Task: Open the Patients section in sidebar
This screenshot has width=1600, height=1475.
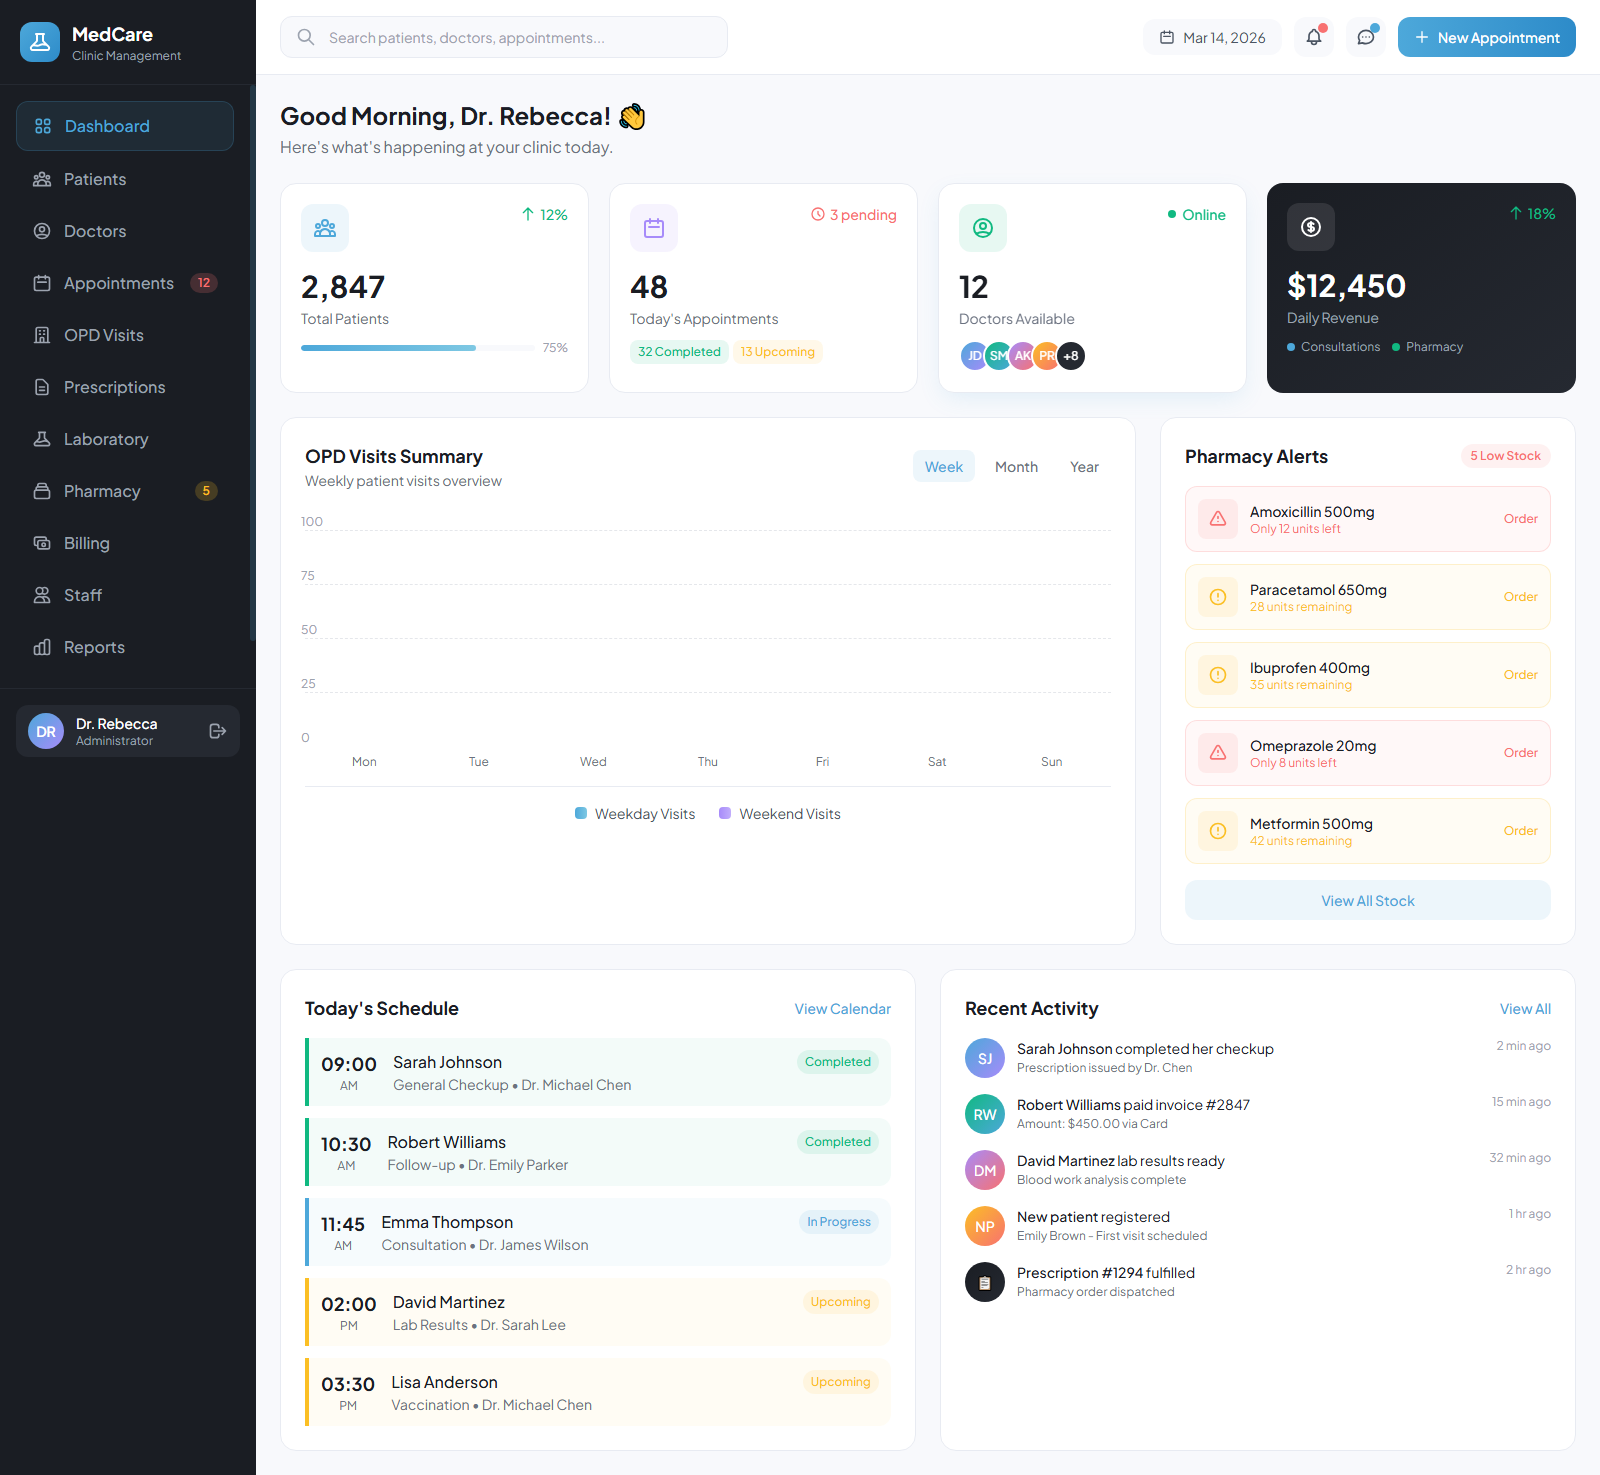Action: [94, 178]
